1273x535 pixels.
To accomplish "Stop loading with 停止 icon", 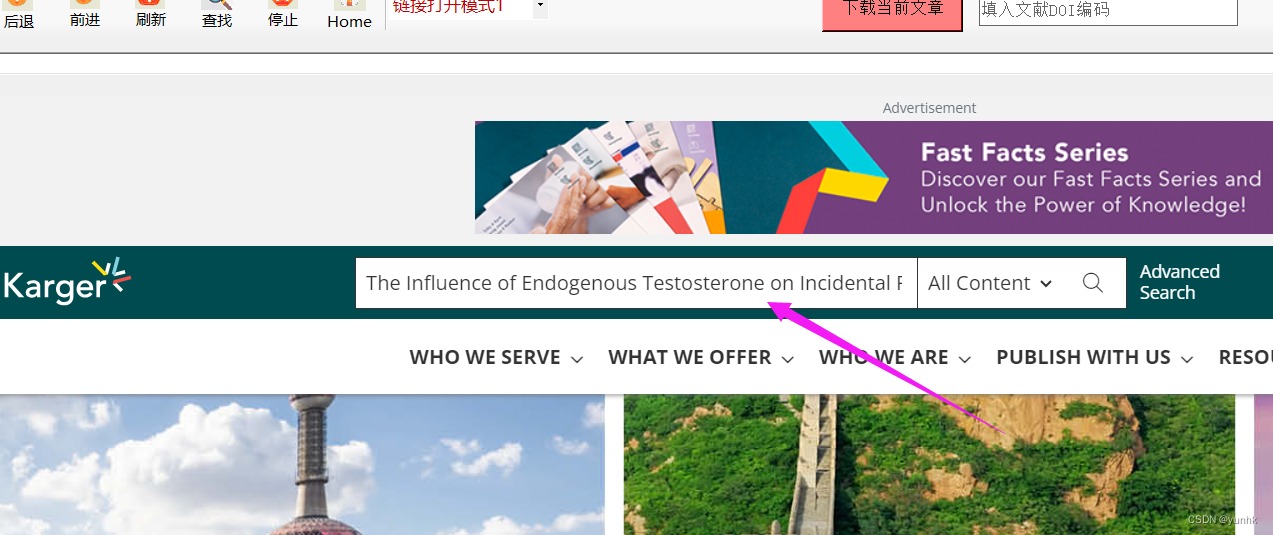I will click(283, 14).
